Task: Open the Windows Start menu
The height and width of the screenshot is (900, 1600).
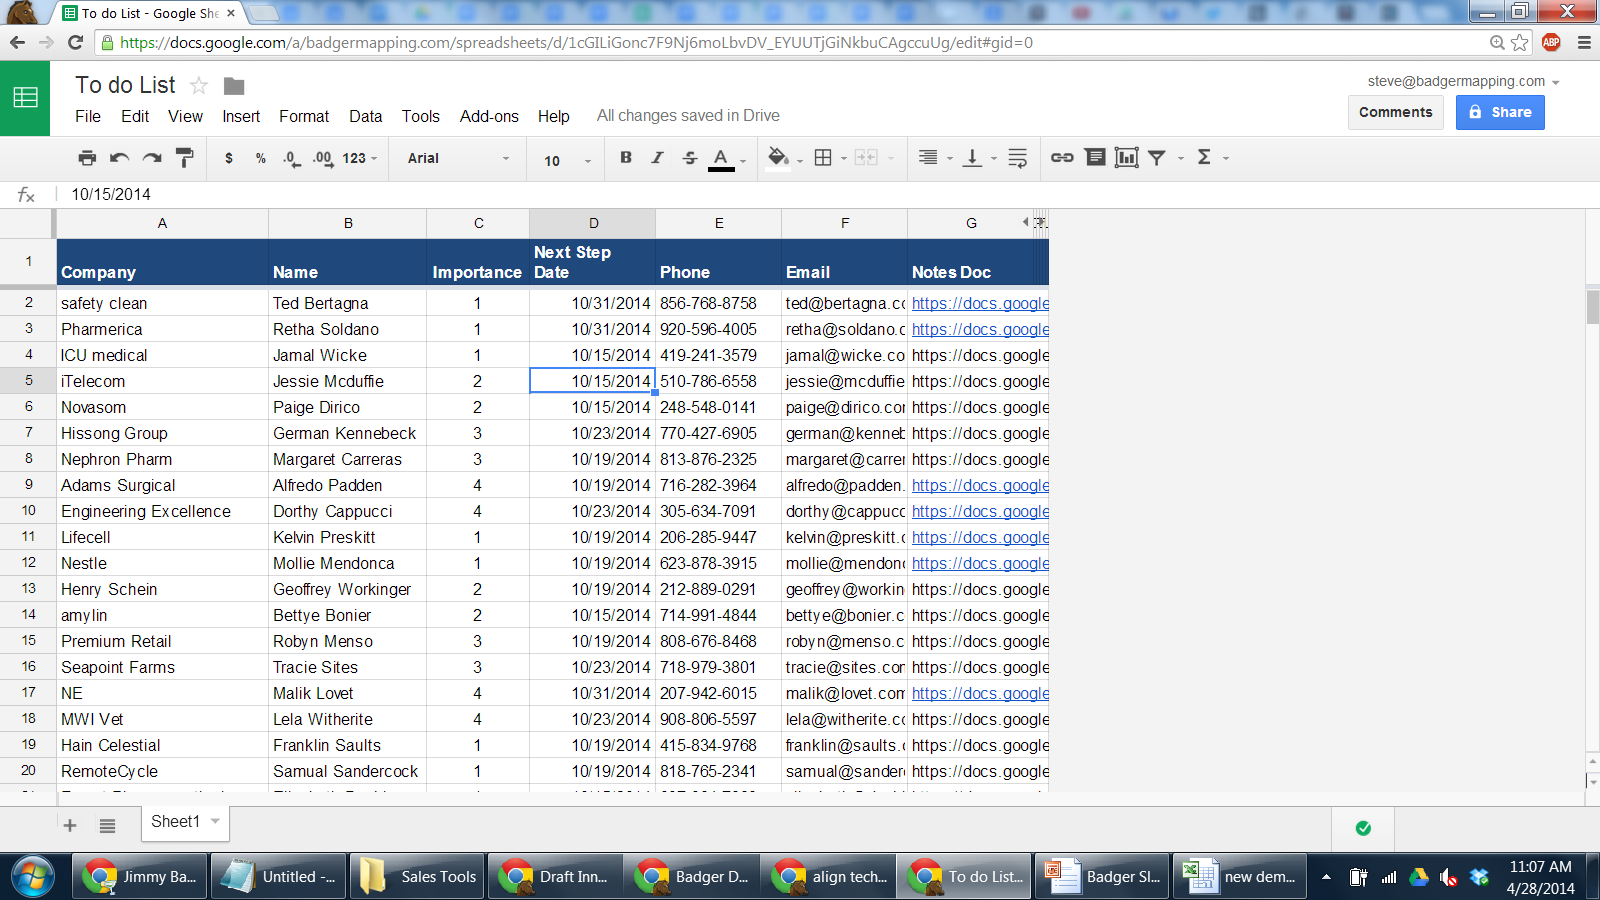Action: (32, 877)
